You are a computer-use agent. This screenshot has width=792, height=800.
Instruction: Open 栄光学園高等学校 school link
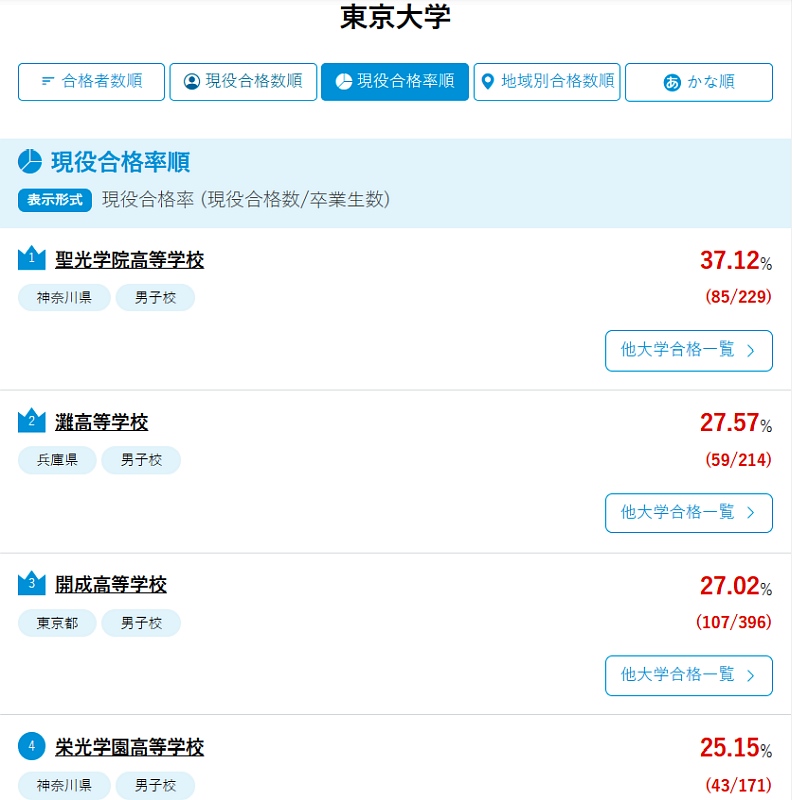[x=129, y=747]
